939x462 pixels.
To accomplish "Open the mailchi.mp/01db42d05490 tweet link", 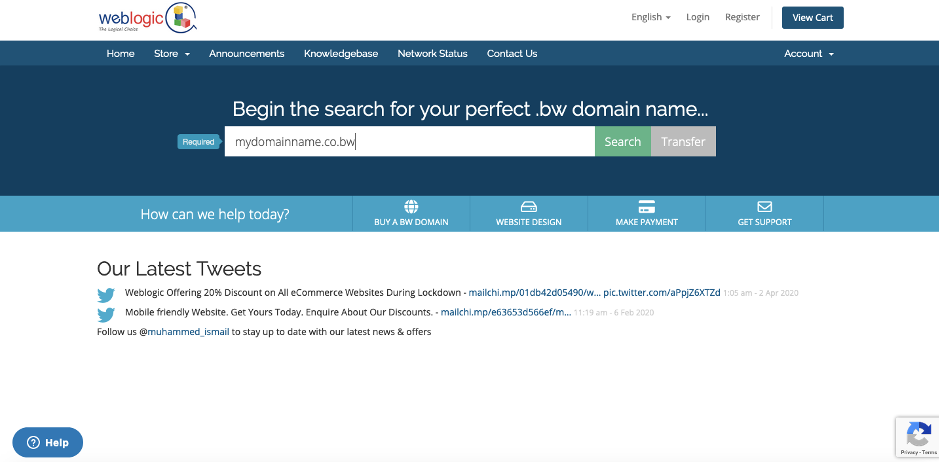I will 534,293.
